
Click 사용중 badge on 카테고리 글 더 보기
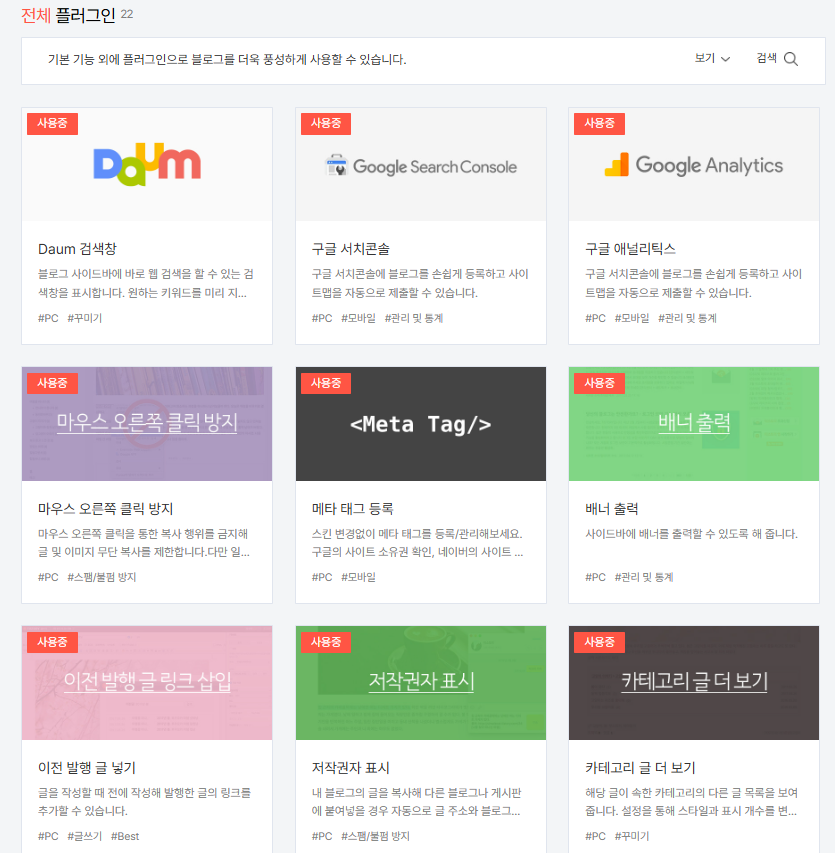click(599, 642)
